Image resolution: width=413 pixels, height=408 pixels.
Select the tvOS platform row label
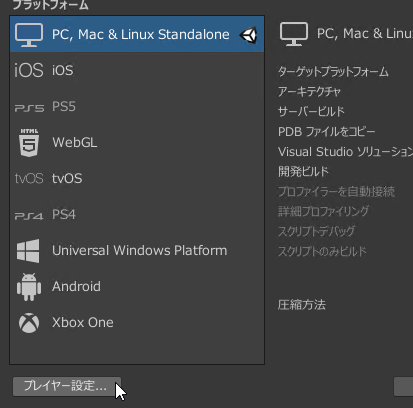pyautogui.click(x=67, y=178)
